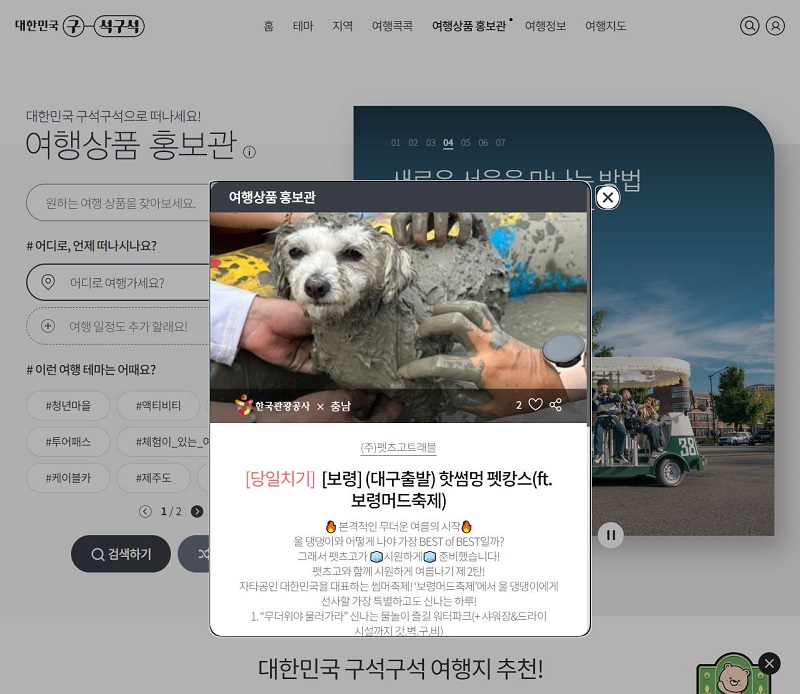
Task: Open the 여행지도 menu
Action: [x=606, y=26]
